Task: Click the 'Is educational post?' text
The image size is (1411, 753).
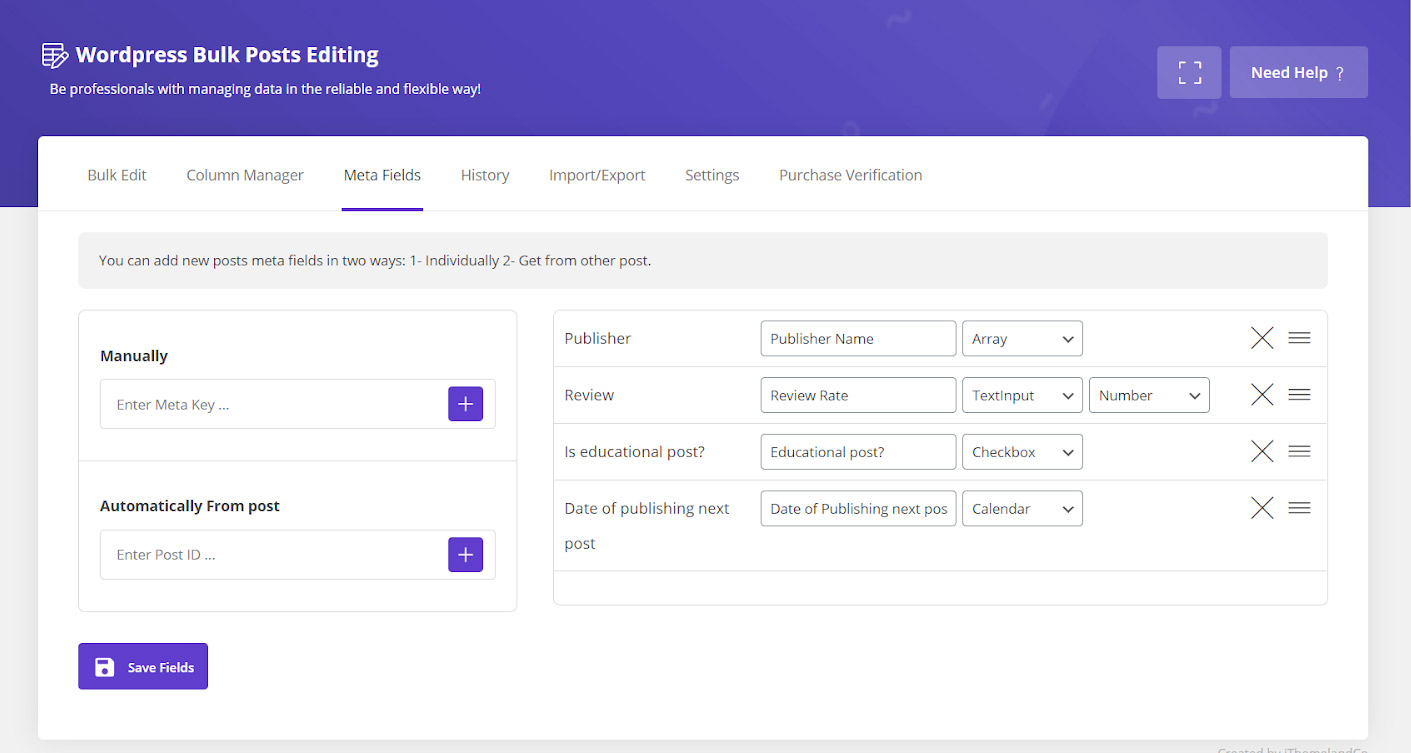Action: pyautogui.click(x=635, y=452)
